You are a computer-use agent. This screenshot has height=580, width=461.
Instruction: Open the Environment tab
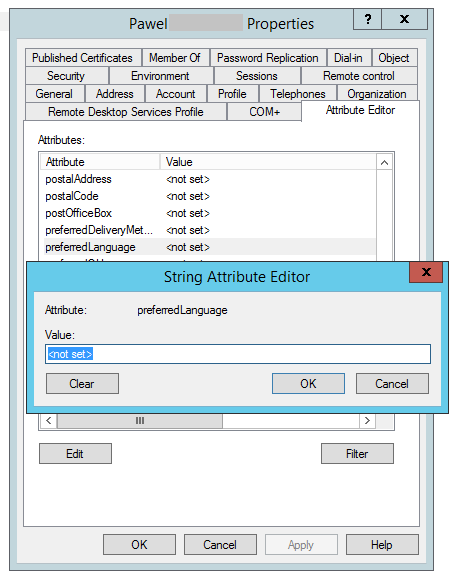pyautogui.click(x=161, y=76)
